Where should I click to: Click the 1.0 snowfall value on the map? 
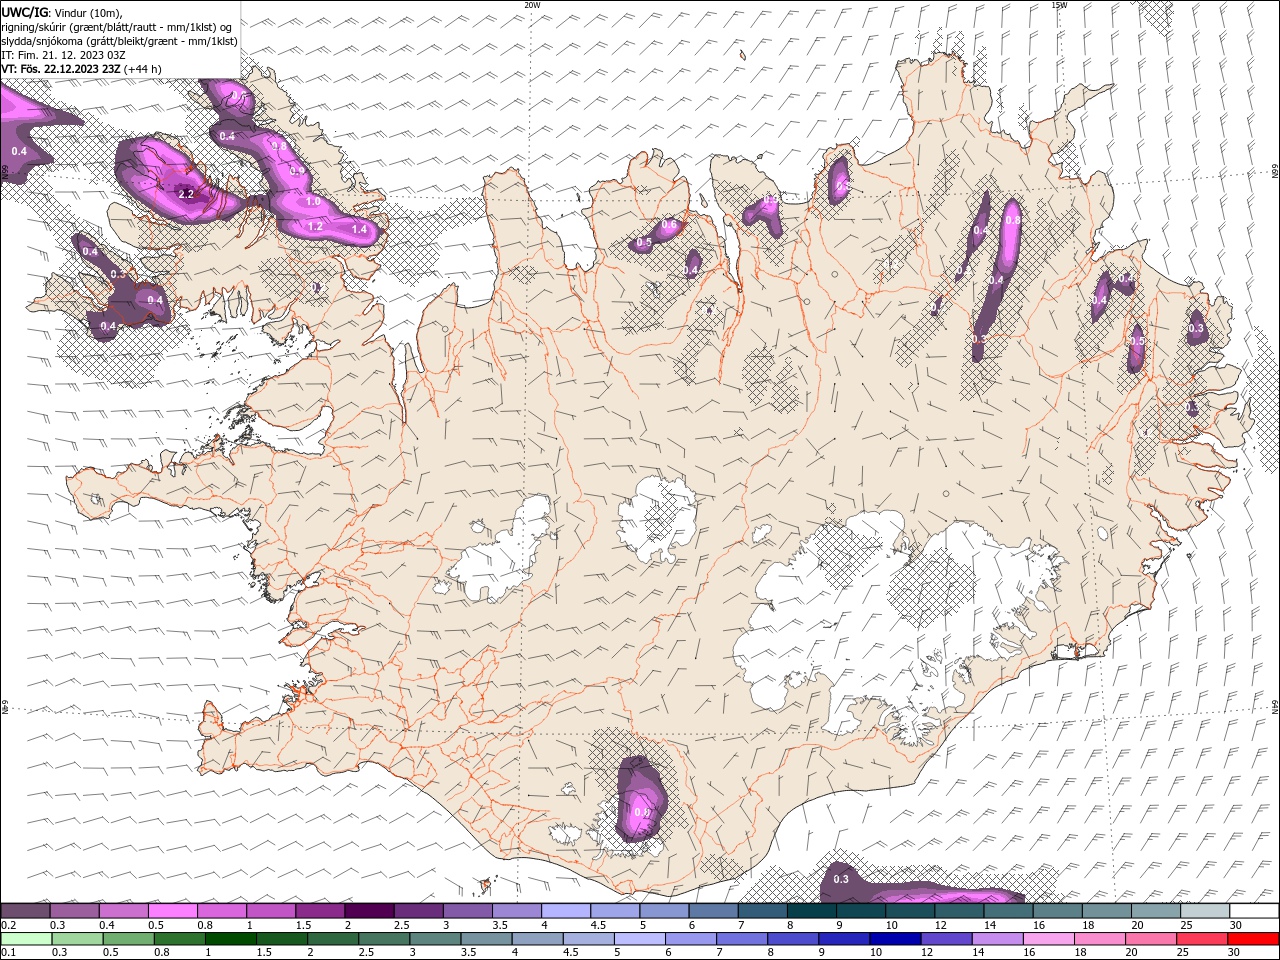(312, 201)
